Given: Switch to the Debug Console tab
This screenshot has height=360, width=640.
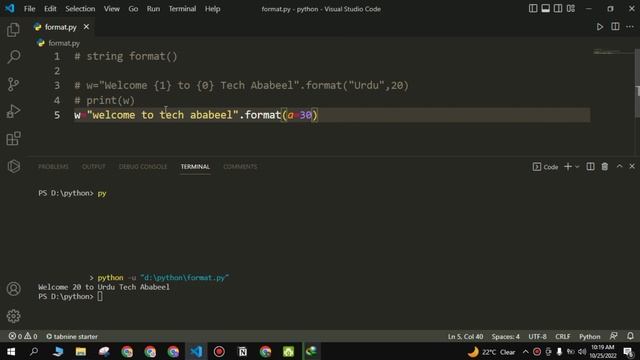Looking at the screenshot, I should click(143, 167).
